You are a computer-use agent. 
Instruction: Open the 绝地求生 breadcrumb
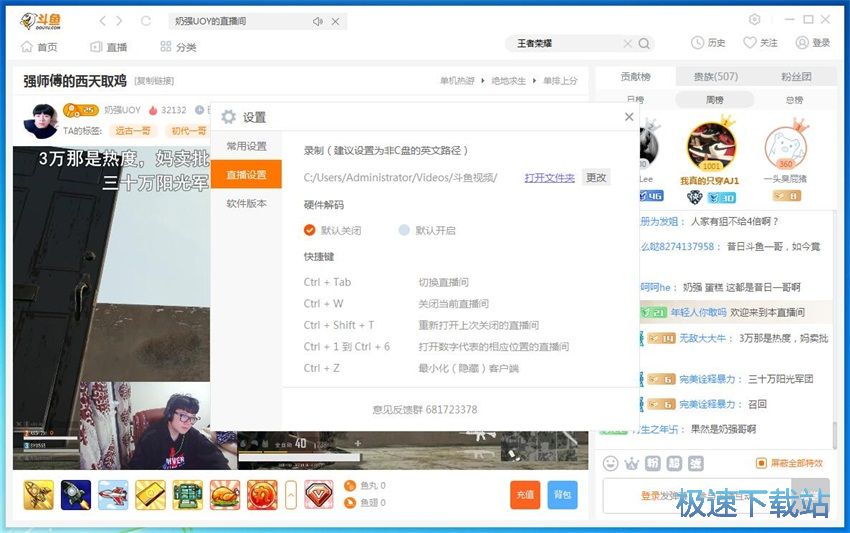[508, 81]
